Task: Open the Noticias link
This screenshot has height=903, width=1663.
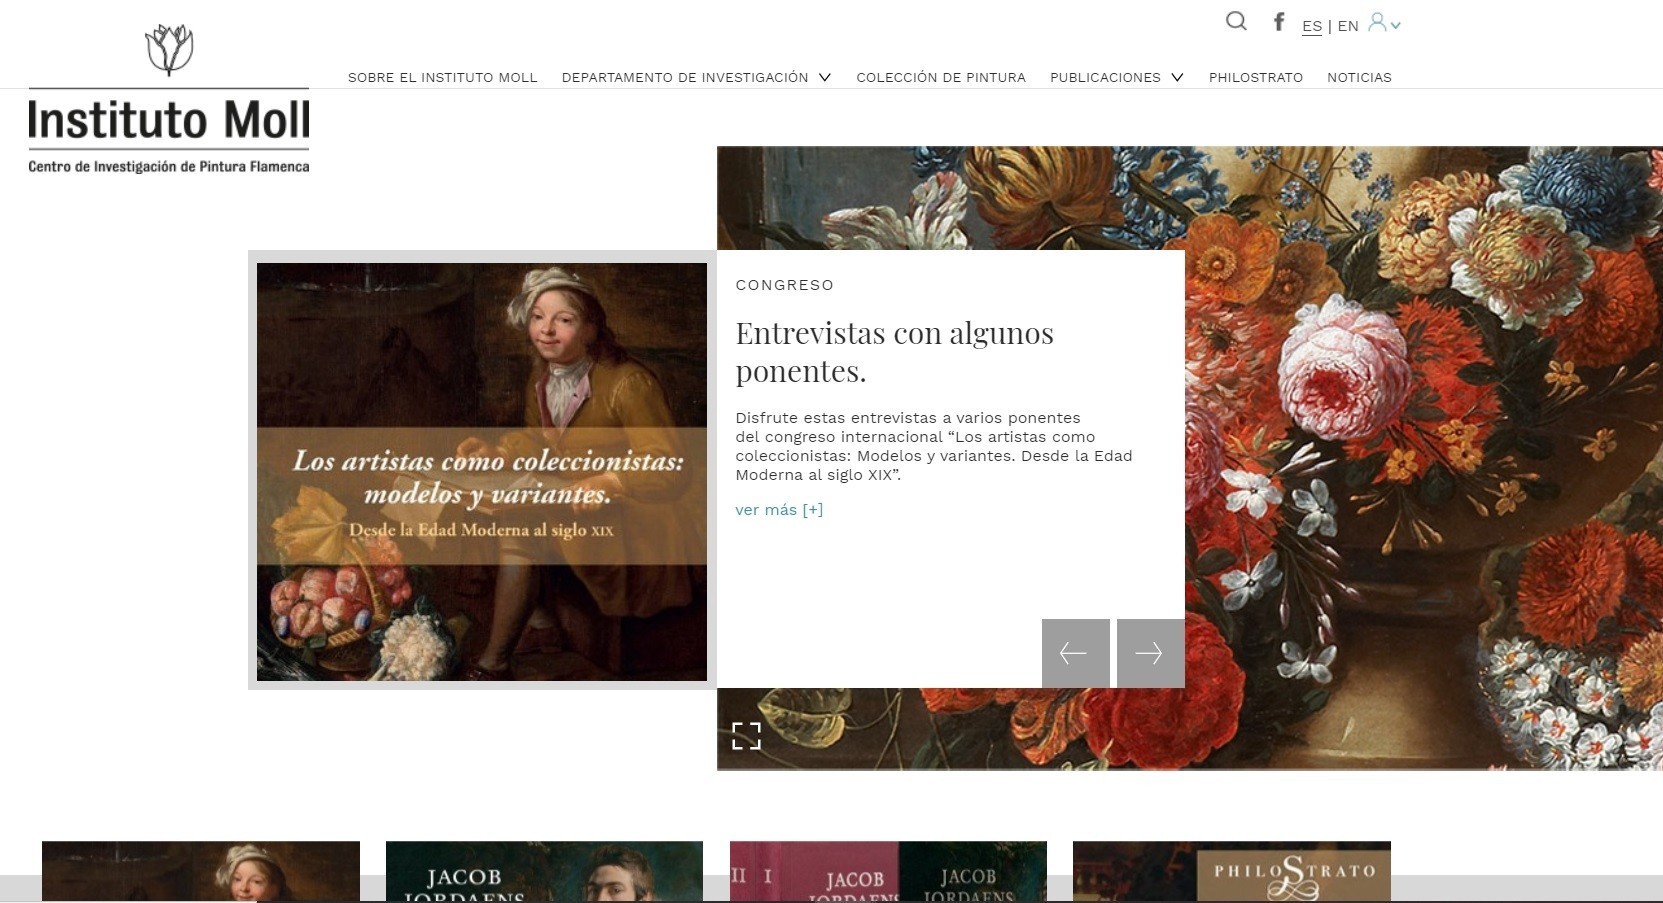Action: pyautogui.click(x=1359, y=77)
